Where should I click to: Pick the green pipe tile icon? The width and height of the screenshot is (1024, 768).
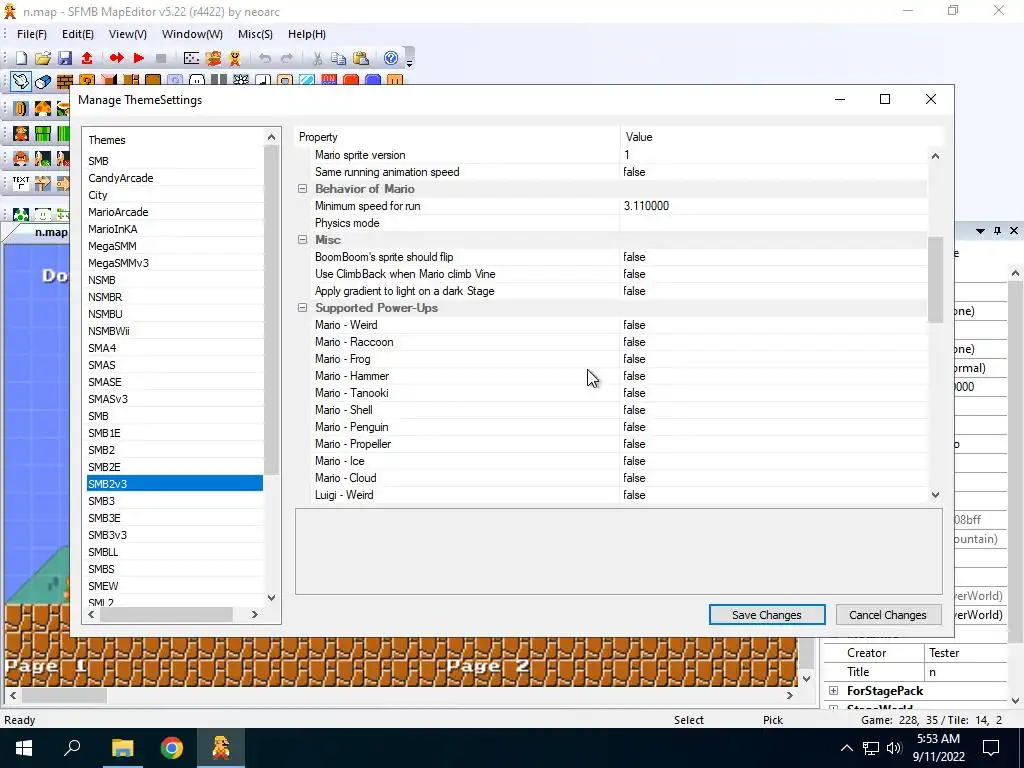click(43, 134)
